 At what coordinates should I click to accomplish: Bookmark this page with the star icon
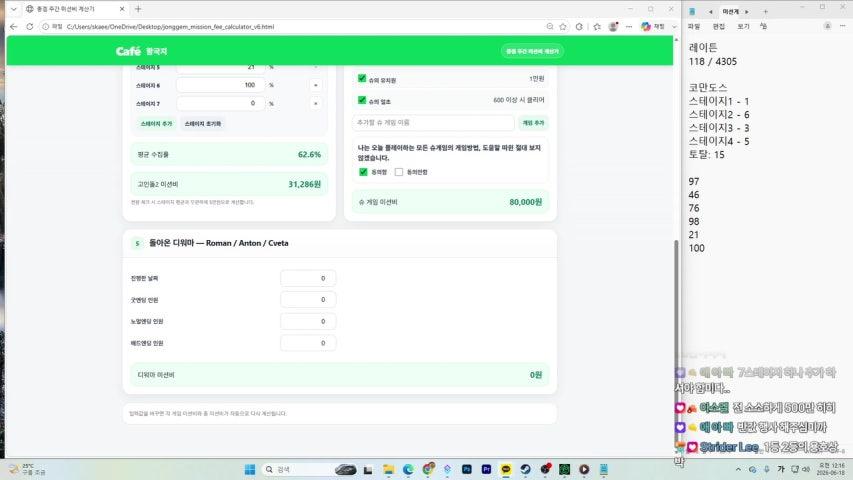(563, 26)
